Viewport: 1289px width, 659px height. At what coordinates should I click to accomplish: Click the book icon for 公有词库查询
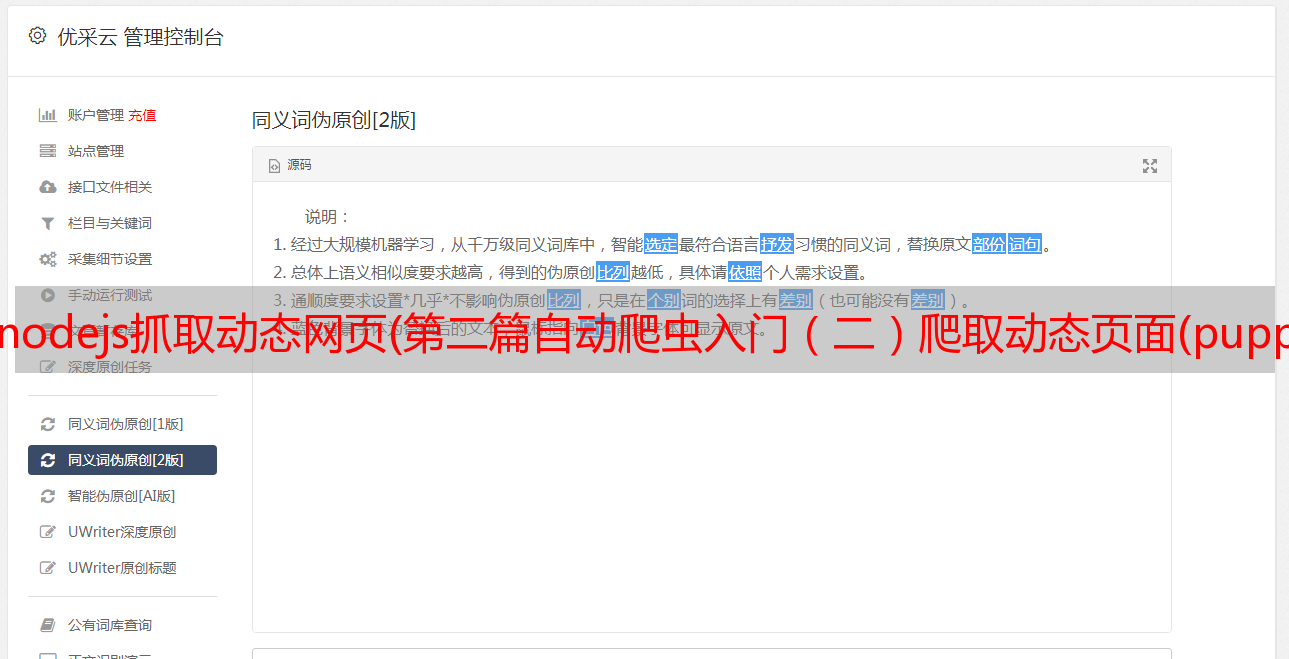point(47,625)
